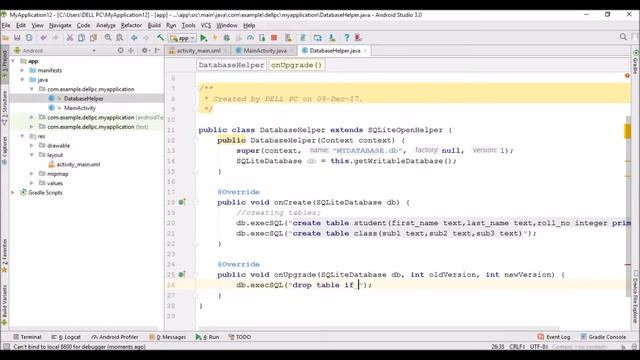The width and height of the screenshot is (640, 360).
Task: Open the profiler via the gauge toolbar icon
Action: pyautogui.click(x=250, y=38)
